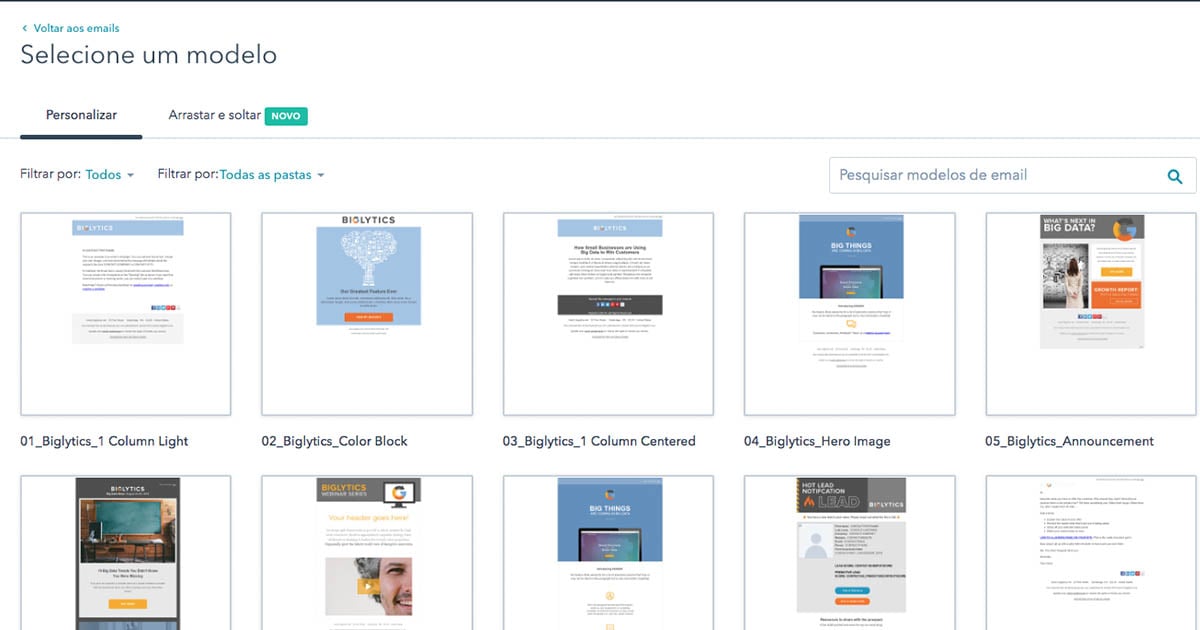Screen dimensions: 1200x630
Task: Select the Hot Lead Notification template thumbnail
Action: point(850,553)
